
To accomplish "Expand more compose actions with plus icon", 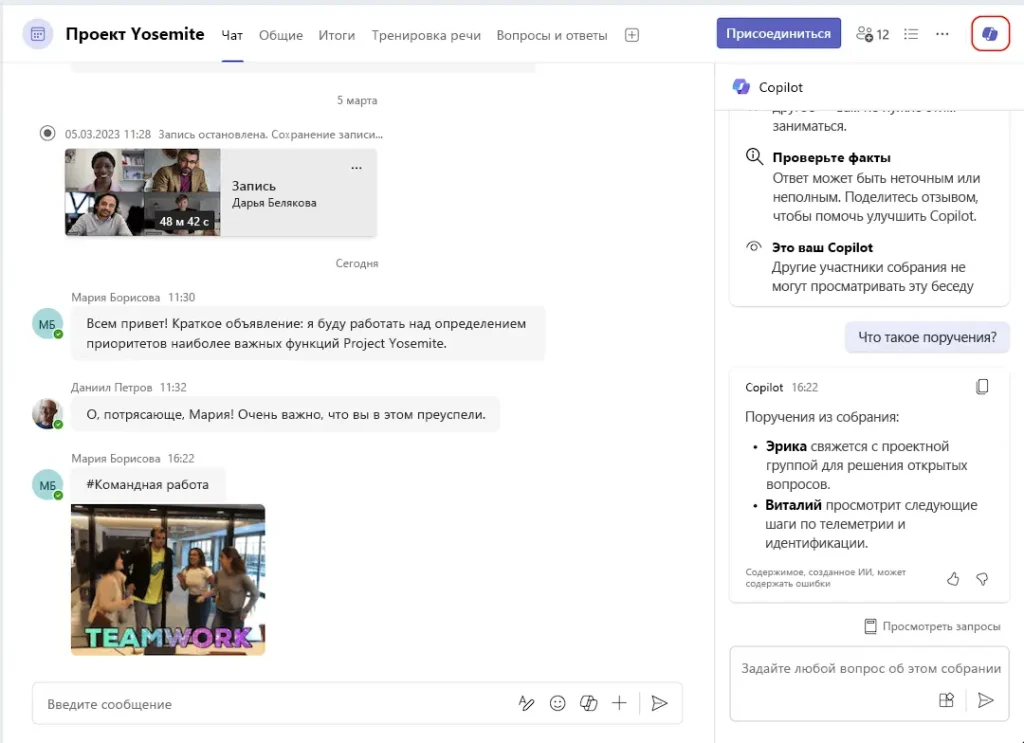I will tap(619, 703).
